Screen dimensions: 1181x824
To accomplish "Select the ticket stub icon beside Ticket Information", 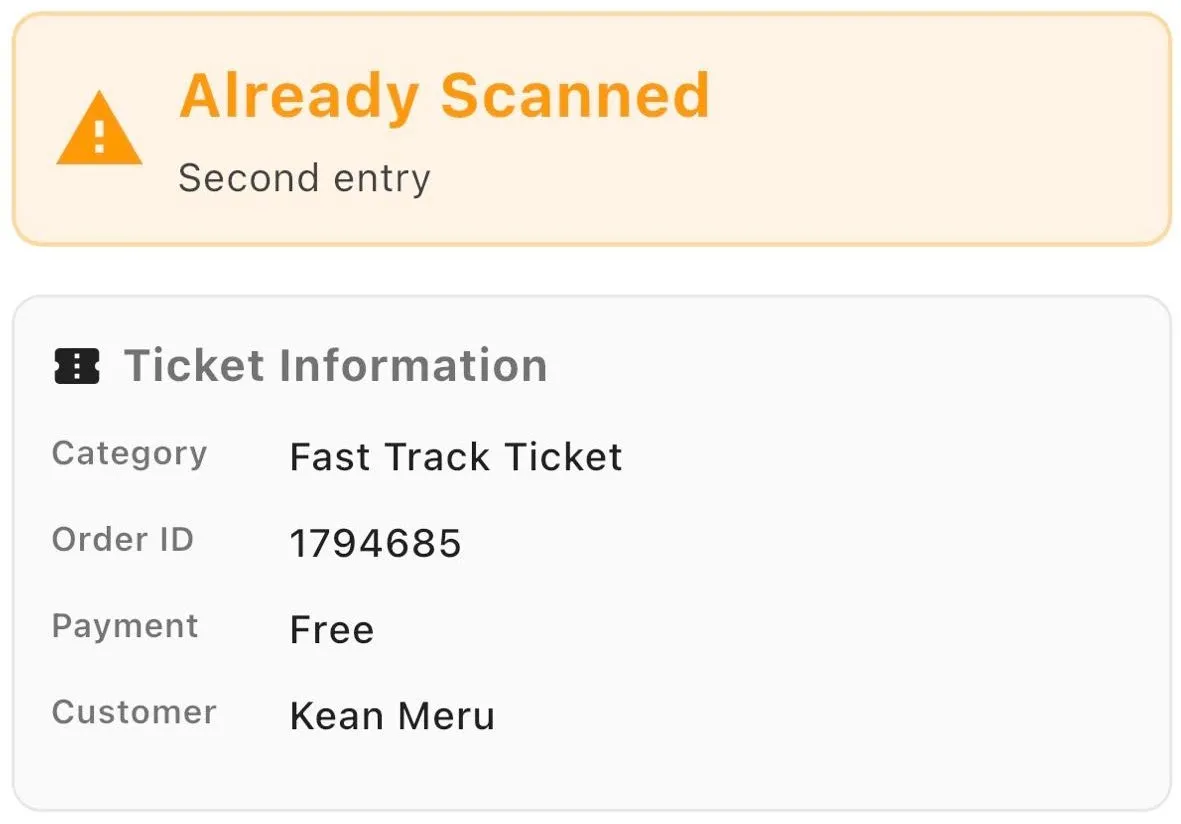I will pos(75,366).
